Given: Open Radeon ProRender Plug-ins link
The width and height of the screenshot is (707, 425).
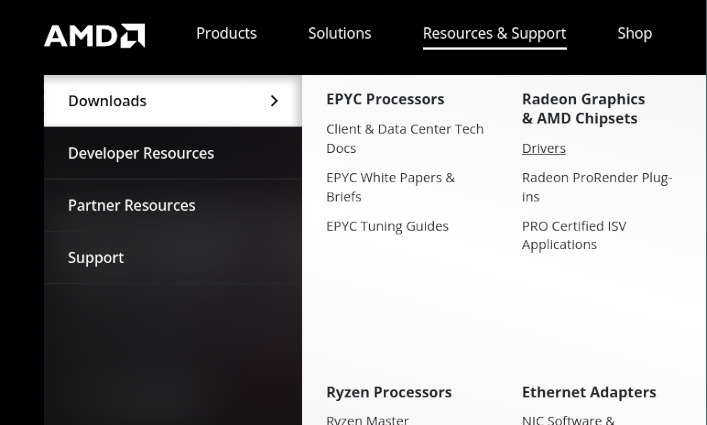Looking at the screenshot, I should tap(597, 187).
